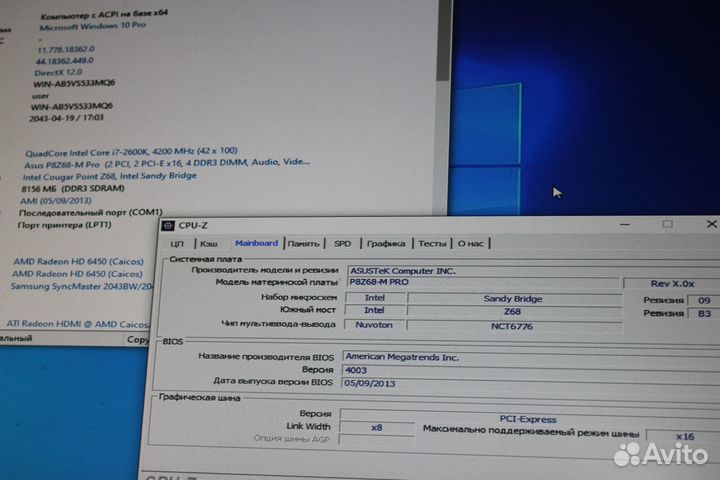Switch to the Кэш tab
The image size is (720, 480).
point(209,243)
